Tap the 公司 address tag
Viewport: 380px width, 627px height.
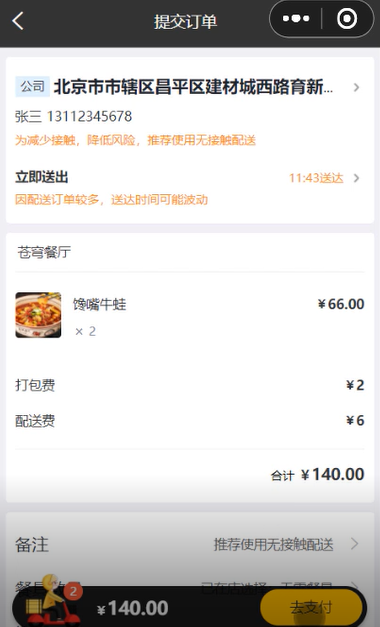[32, 86]
